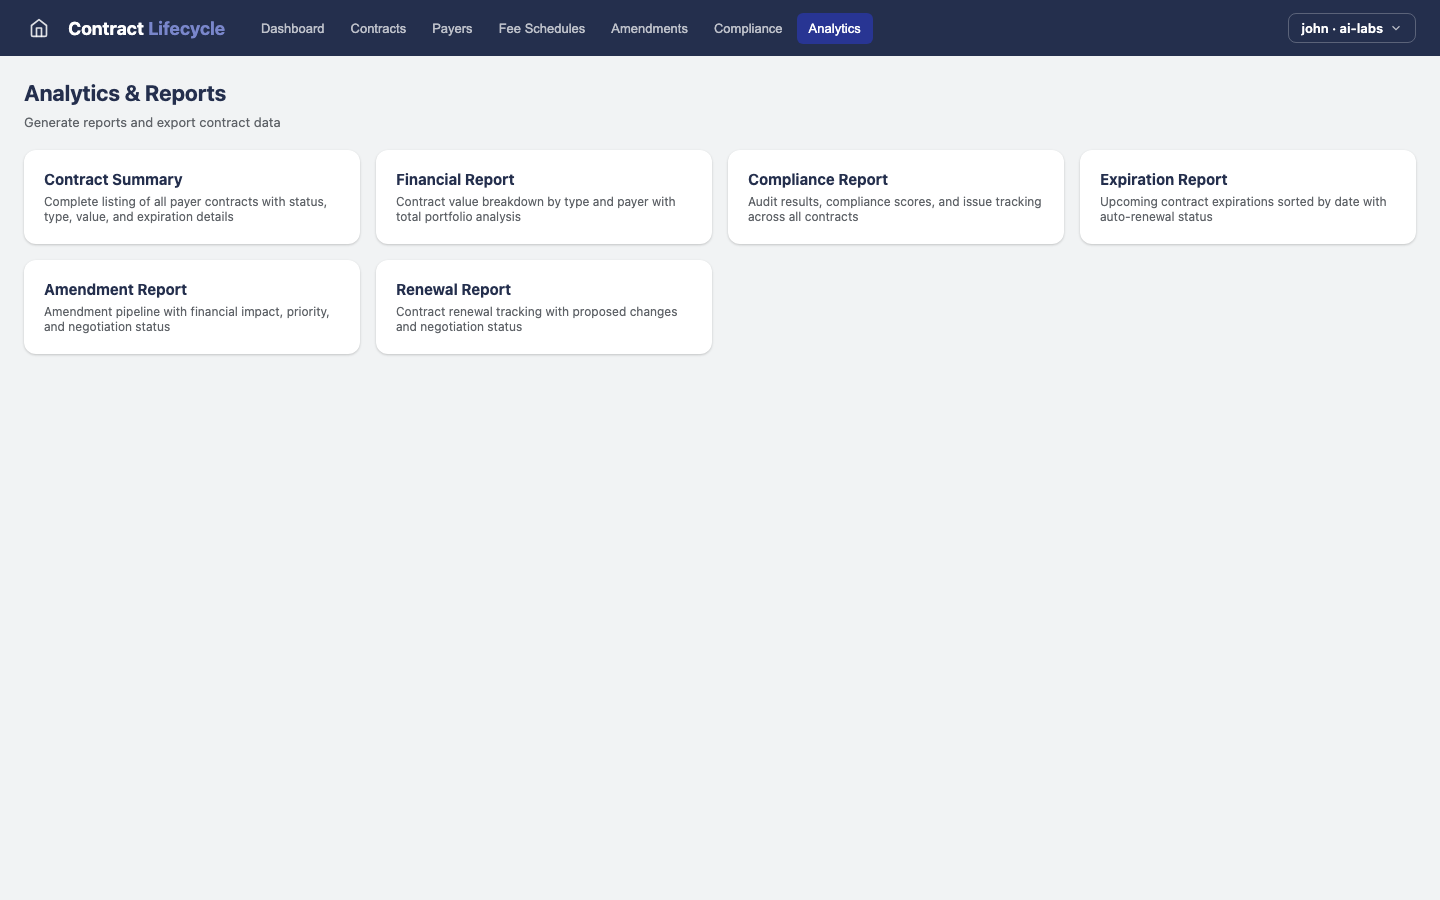Generate the Financial Report
Image resolution: width=1440 pixels, height=900 pixels.
pos(543,197)
